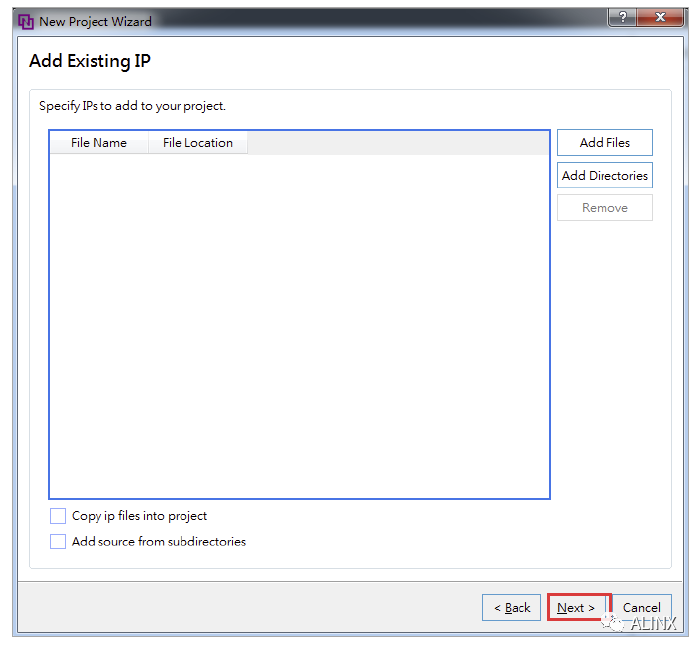Click the Add Directories button
The image size is (699, 652).
[x=604, y=175]
